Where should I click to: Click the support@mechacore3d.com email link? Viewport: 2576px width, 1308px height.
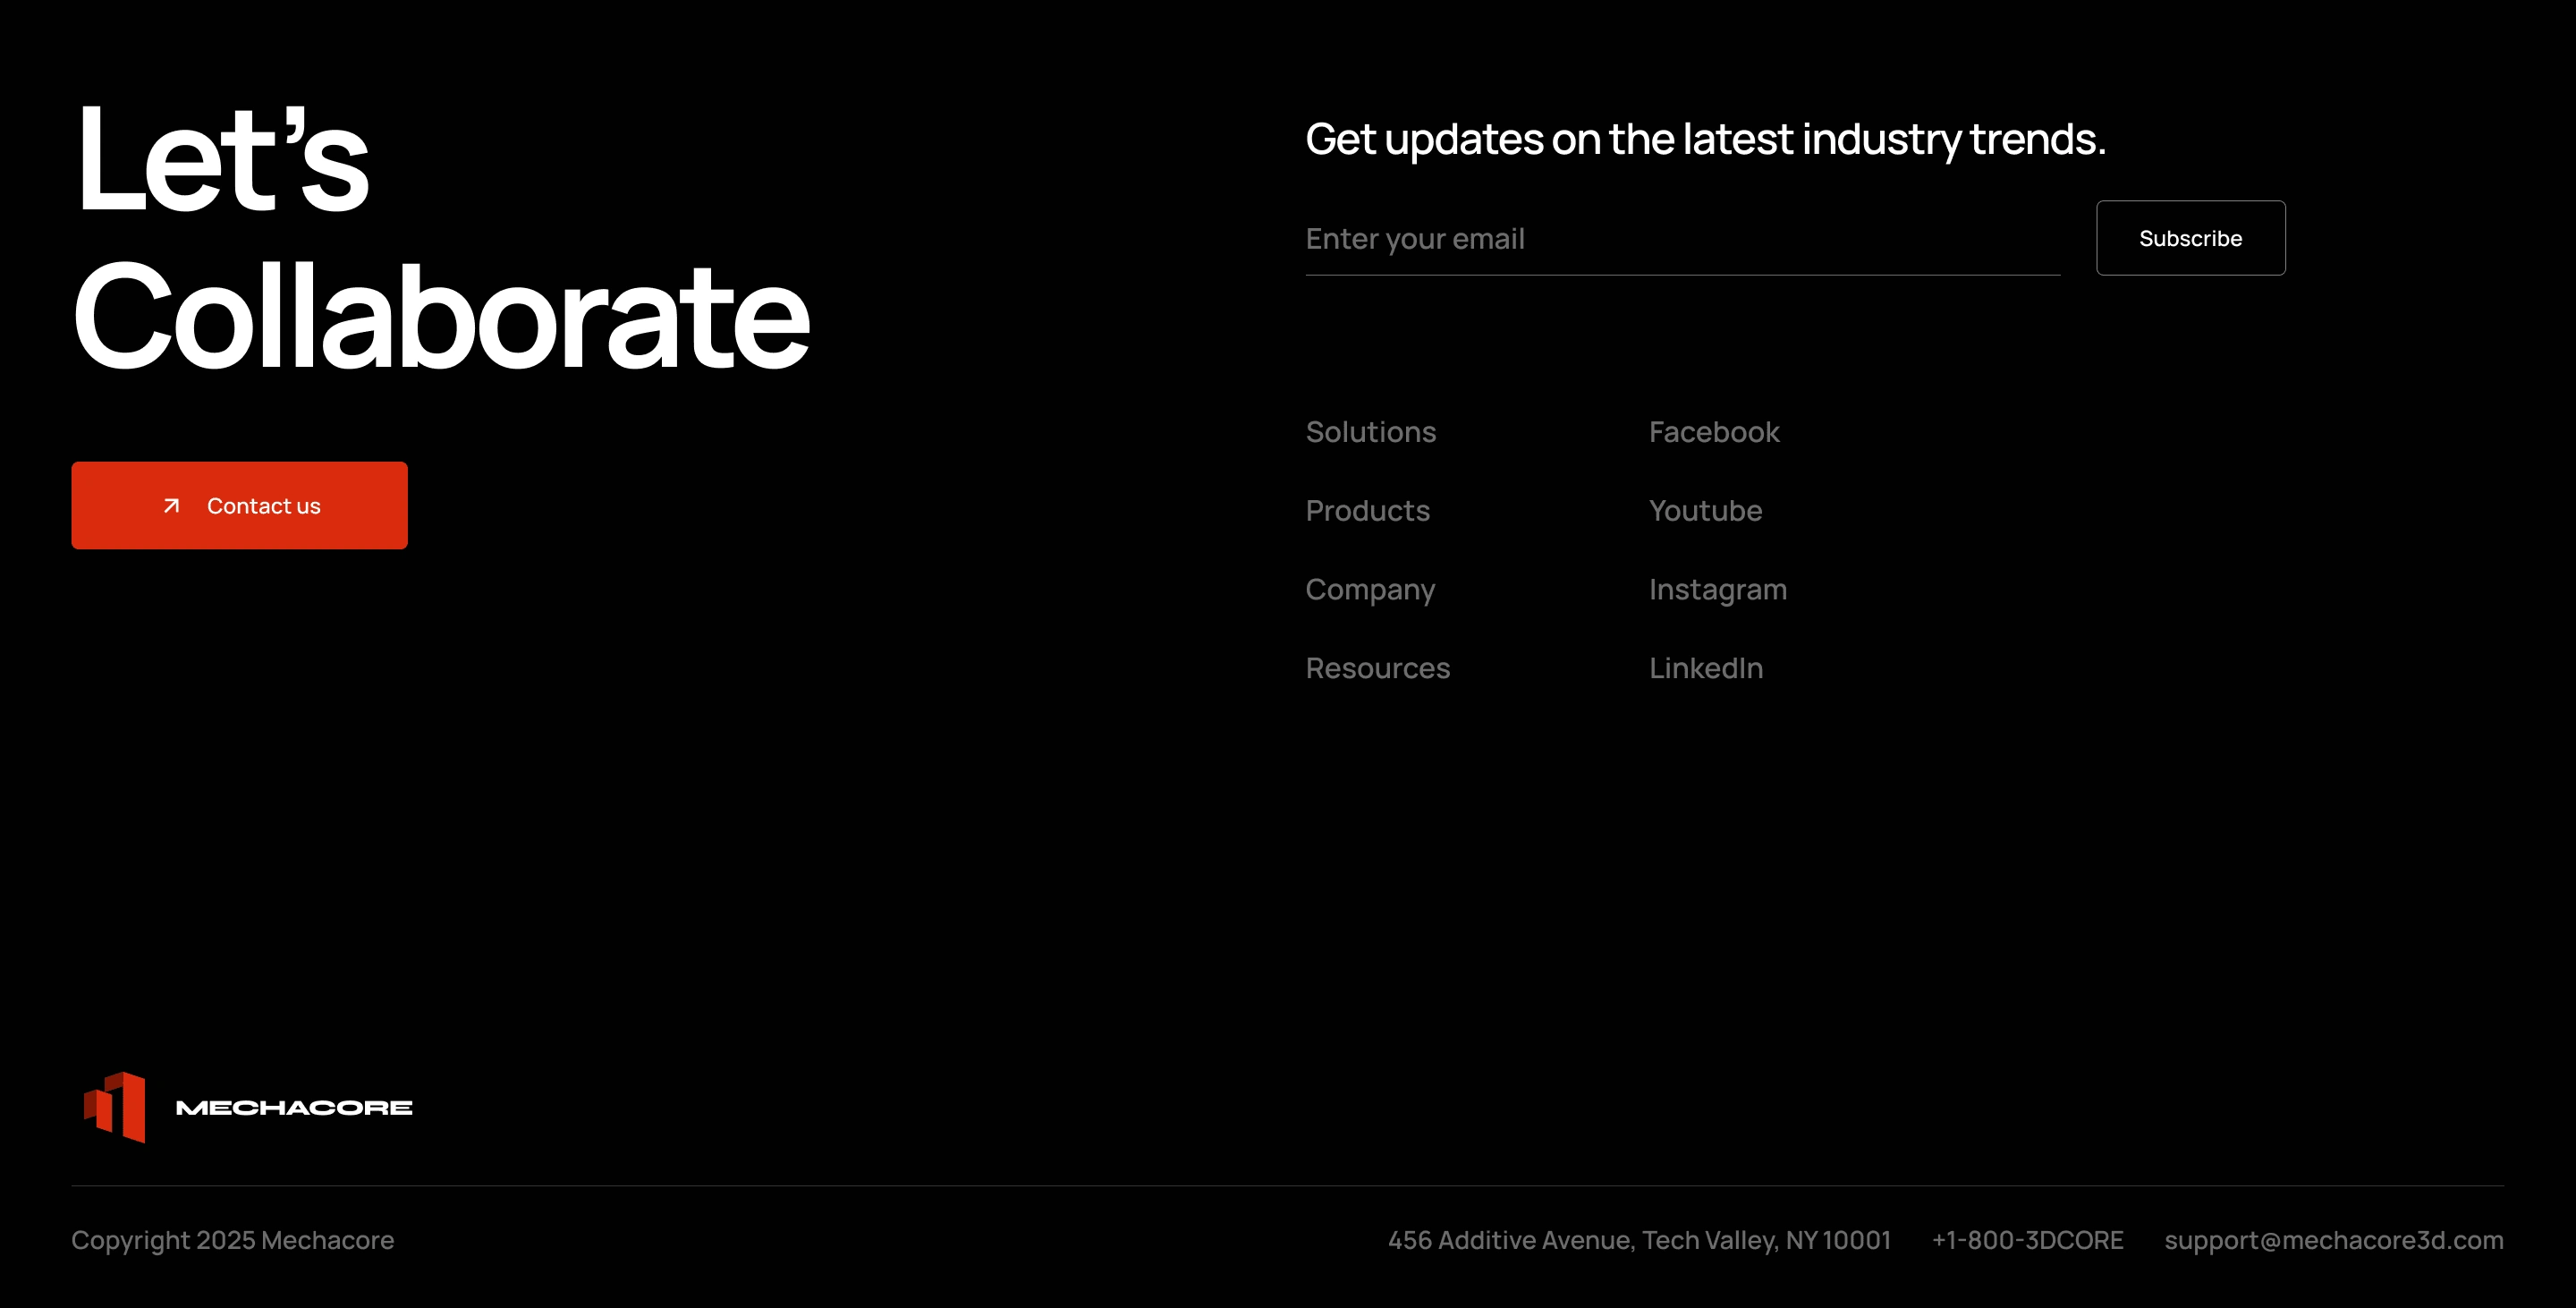(x=2333, y=1240)
